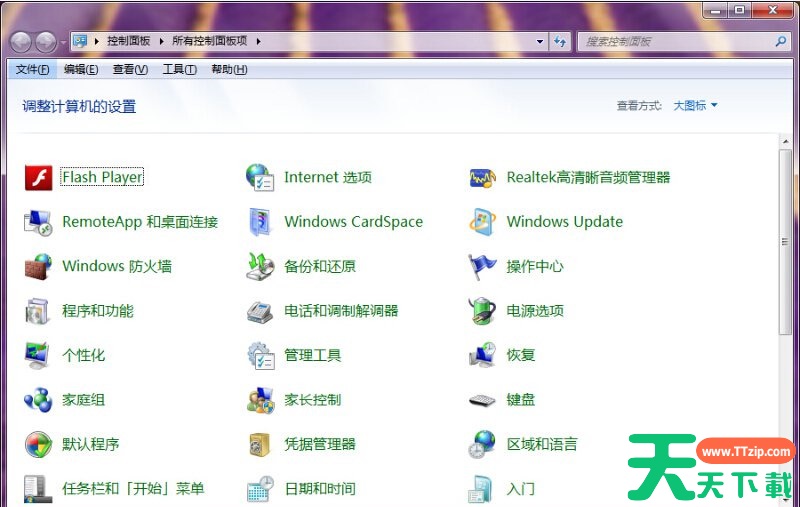Open the 操作中心 flag icon
This screenshot has width=800, height=507.
(482, 267)
